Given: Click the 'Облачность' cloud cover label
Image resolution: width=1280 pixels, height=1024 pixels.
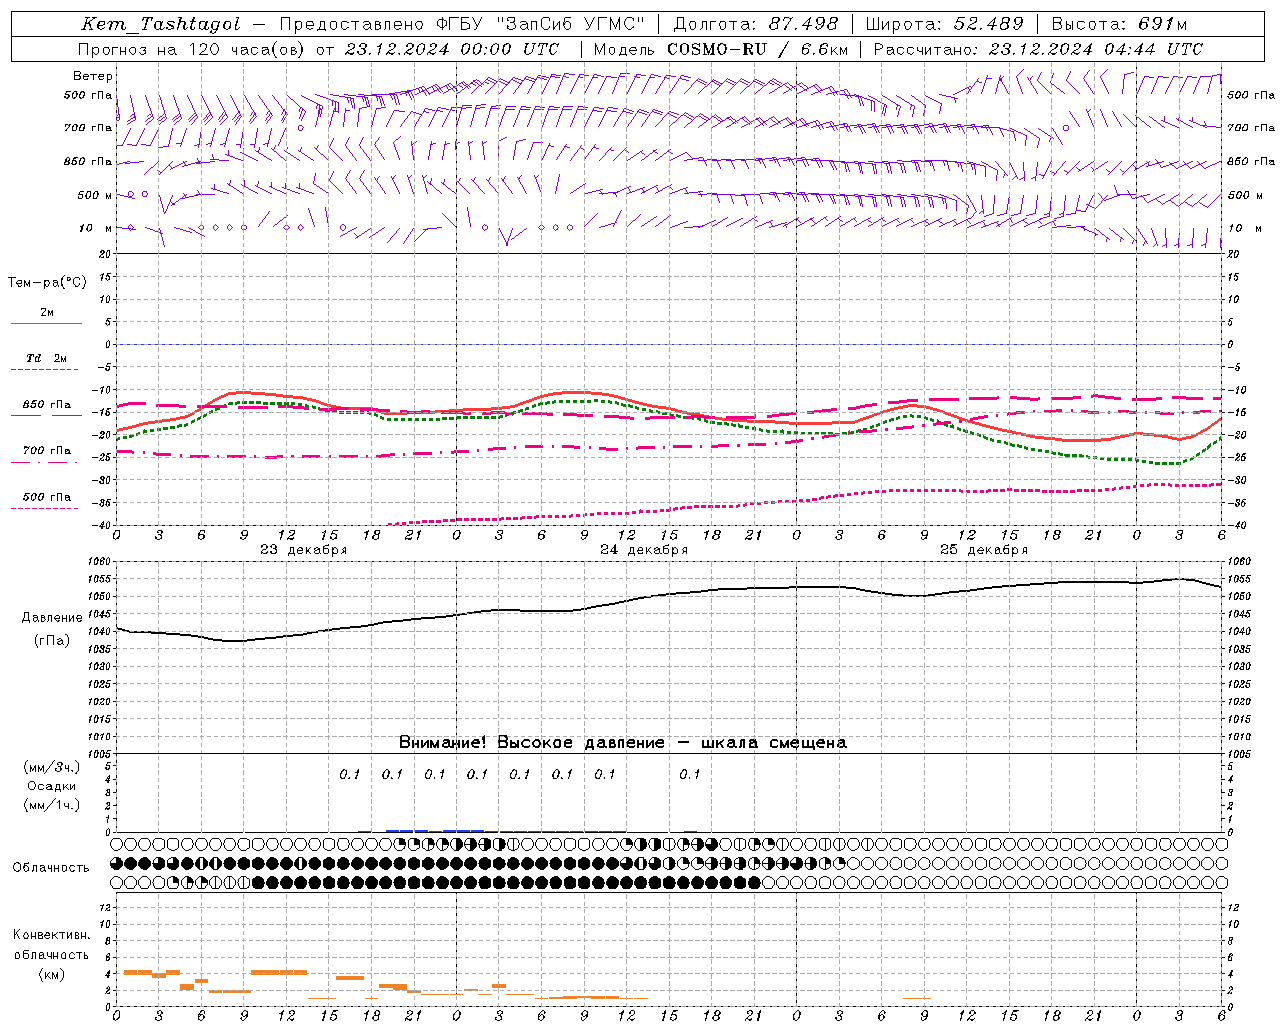Looking at the screenshot, I should click(51, 868).
